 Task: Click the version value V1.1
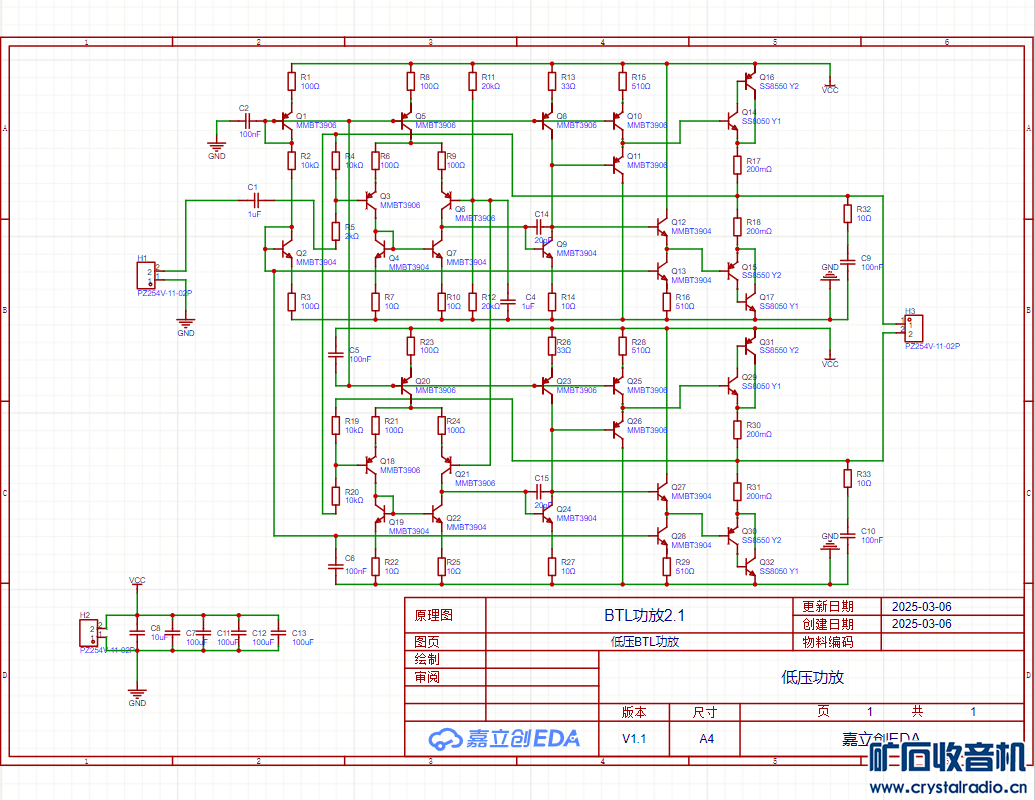634,739
